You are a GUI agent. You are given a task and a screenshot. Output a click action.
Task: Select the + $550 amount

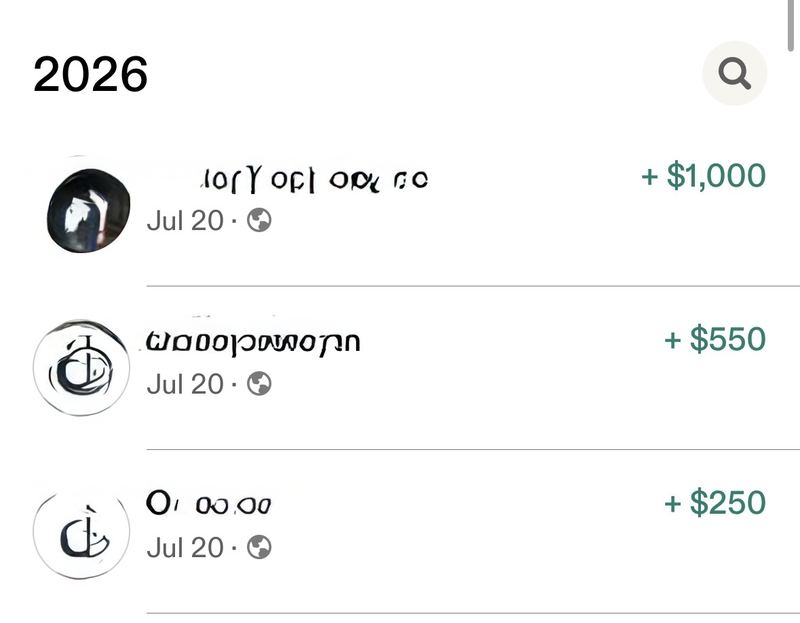pyautogui.click(x=715, y=339)
